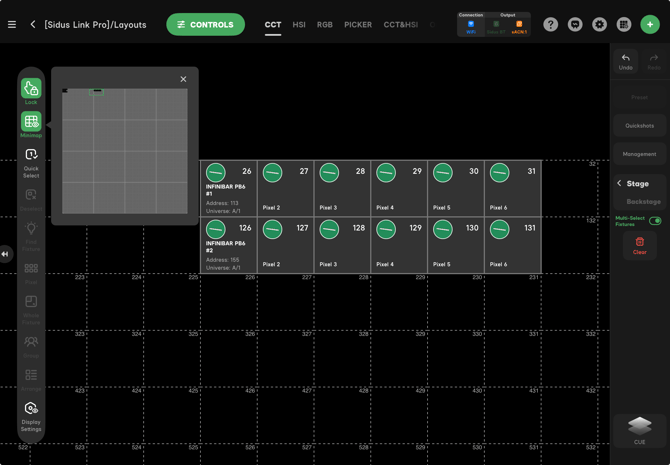Viewport: 670px width, 465px height.
Task: Toggle the Lock tool in left sidebar
Action: coord(31,90)
